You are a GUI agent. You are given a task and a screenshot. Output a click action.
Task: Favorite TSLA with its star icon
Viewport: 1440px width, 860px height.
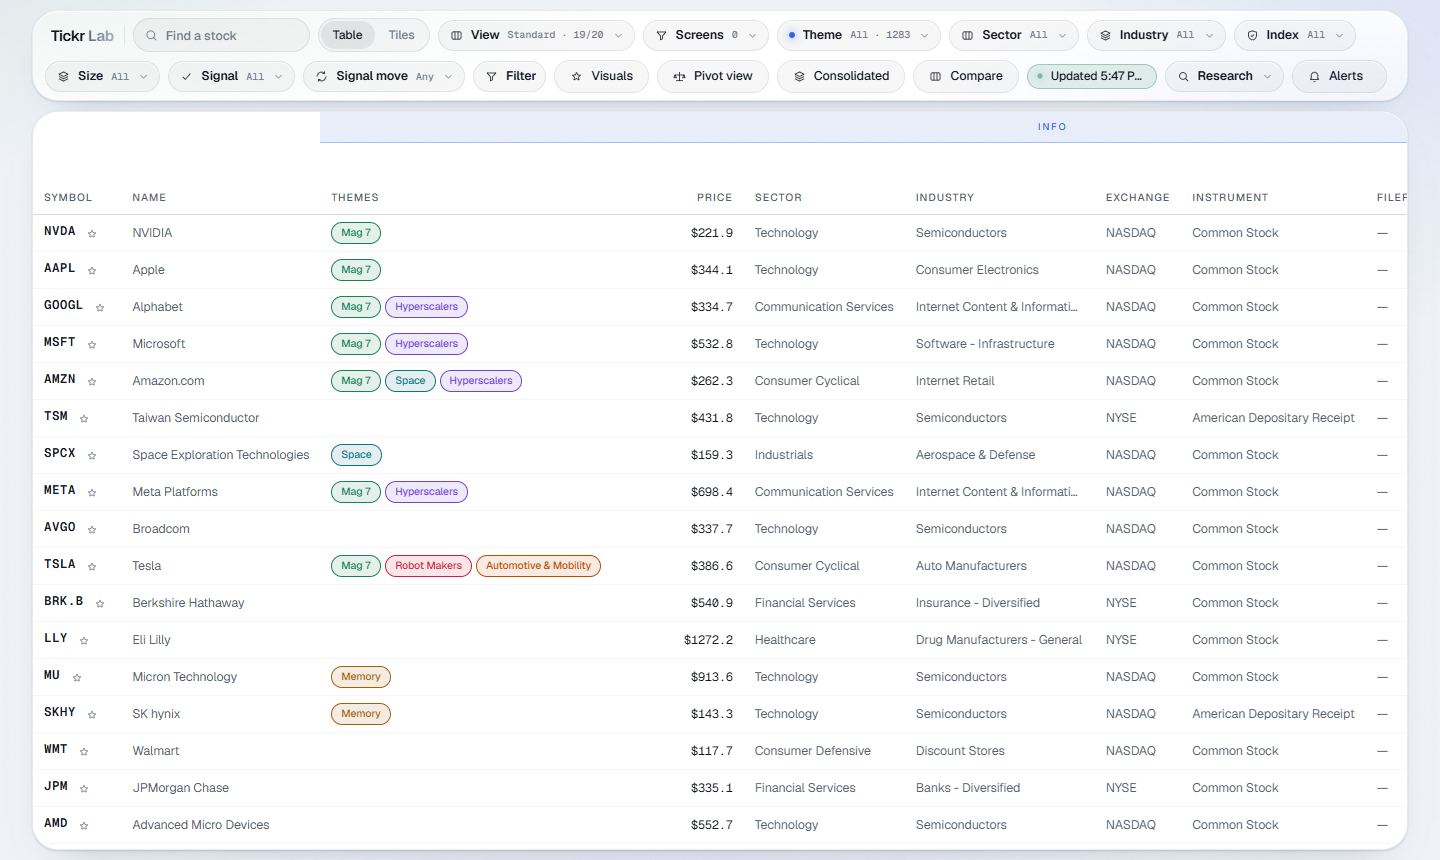point(92,567)
